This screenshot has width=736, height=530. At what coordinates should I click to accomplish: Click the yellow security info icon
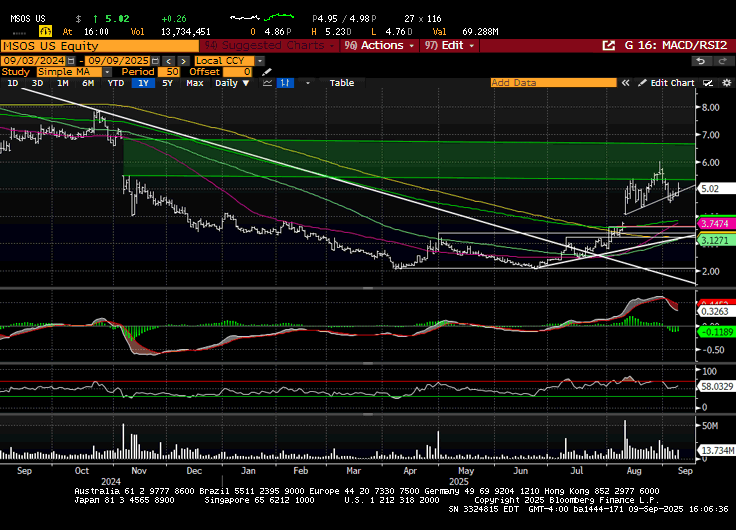pyautogui.click(x=45, y=31)
